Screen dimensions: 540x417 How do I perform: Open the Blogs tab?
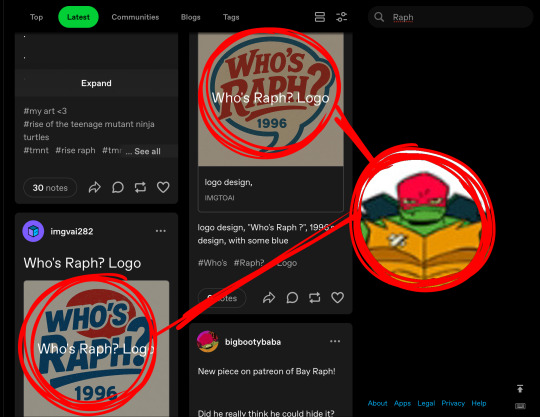tap(190, 17)
